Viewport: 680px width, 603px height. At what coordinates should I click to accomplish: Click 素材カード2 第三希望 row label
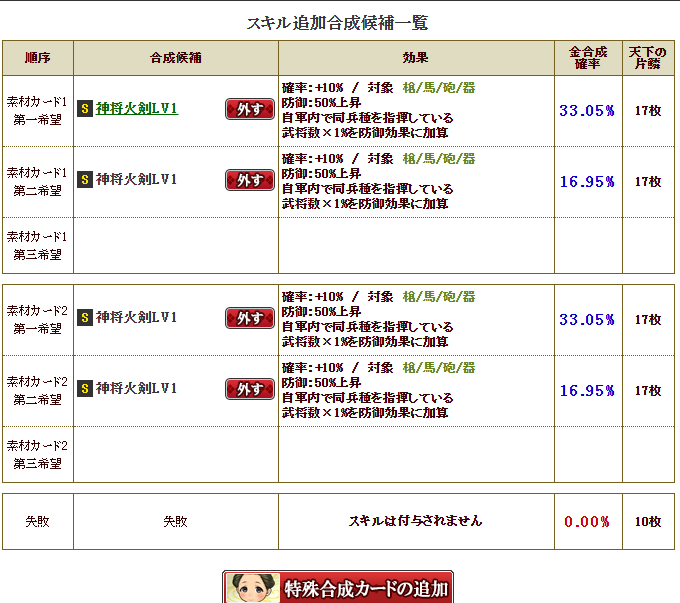37,455
